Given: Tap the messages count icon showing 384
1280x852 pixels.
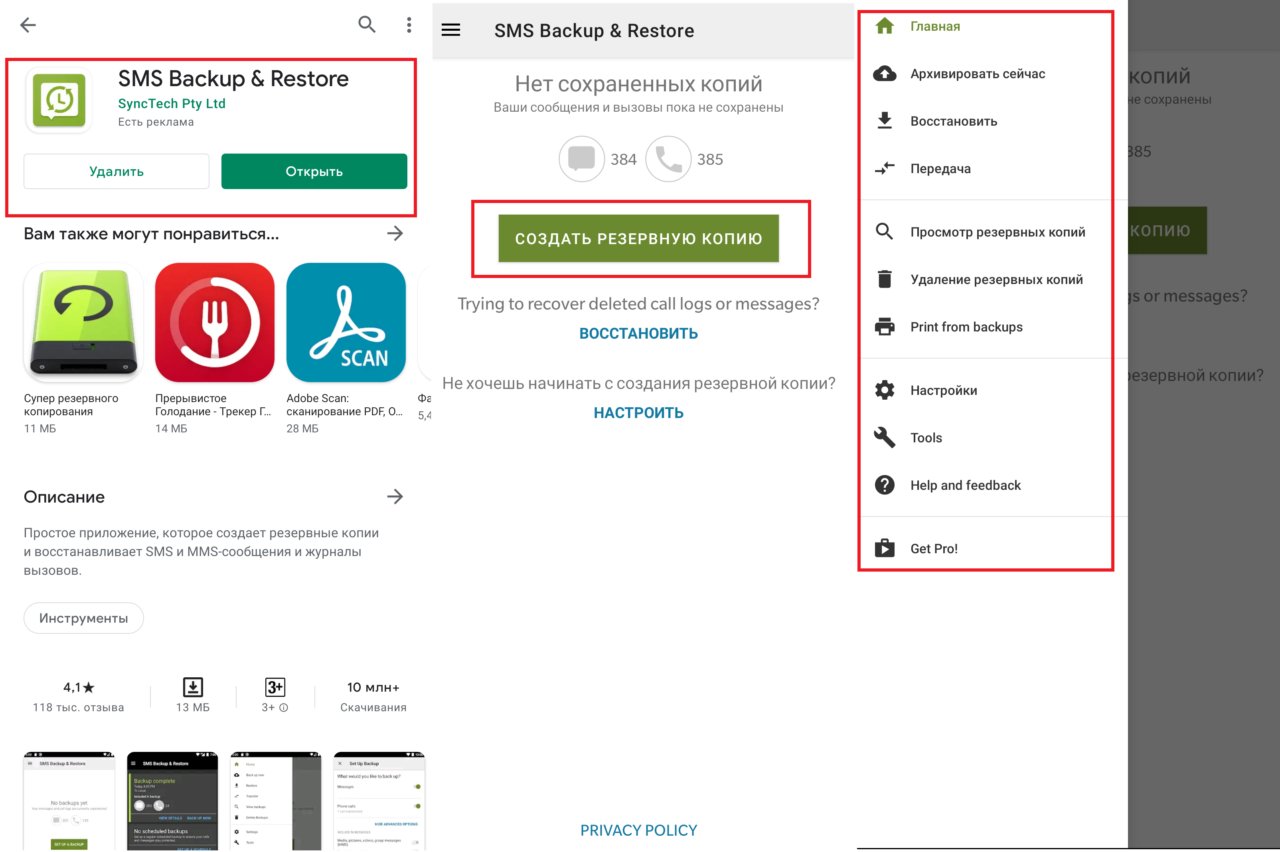Looking at the screenshot, I should [582, 159].
